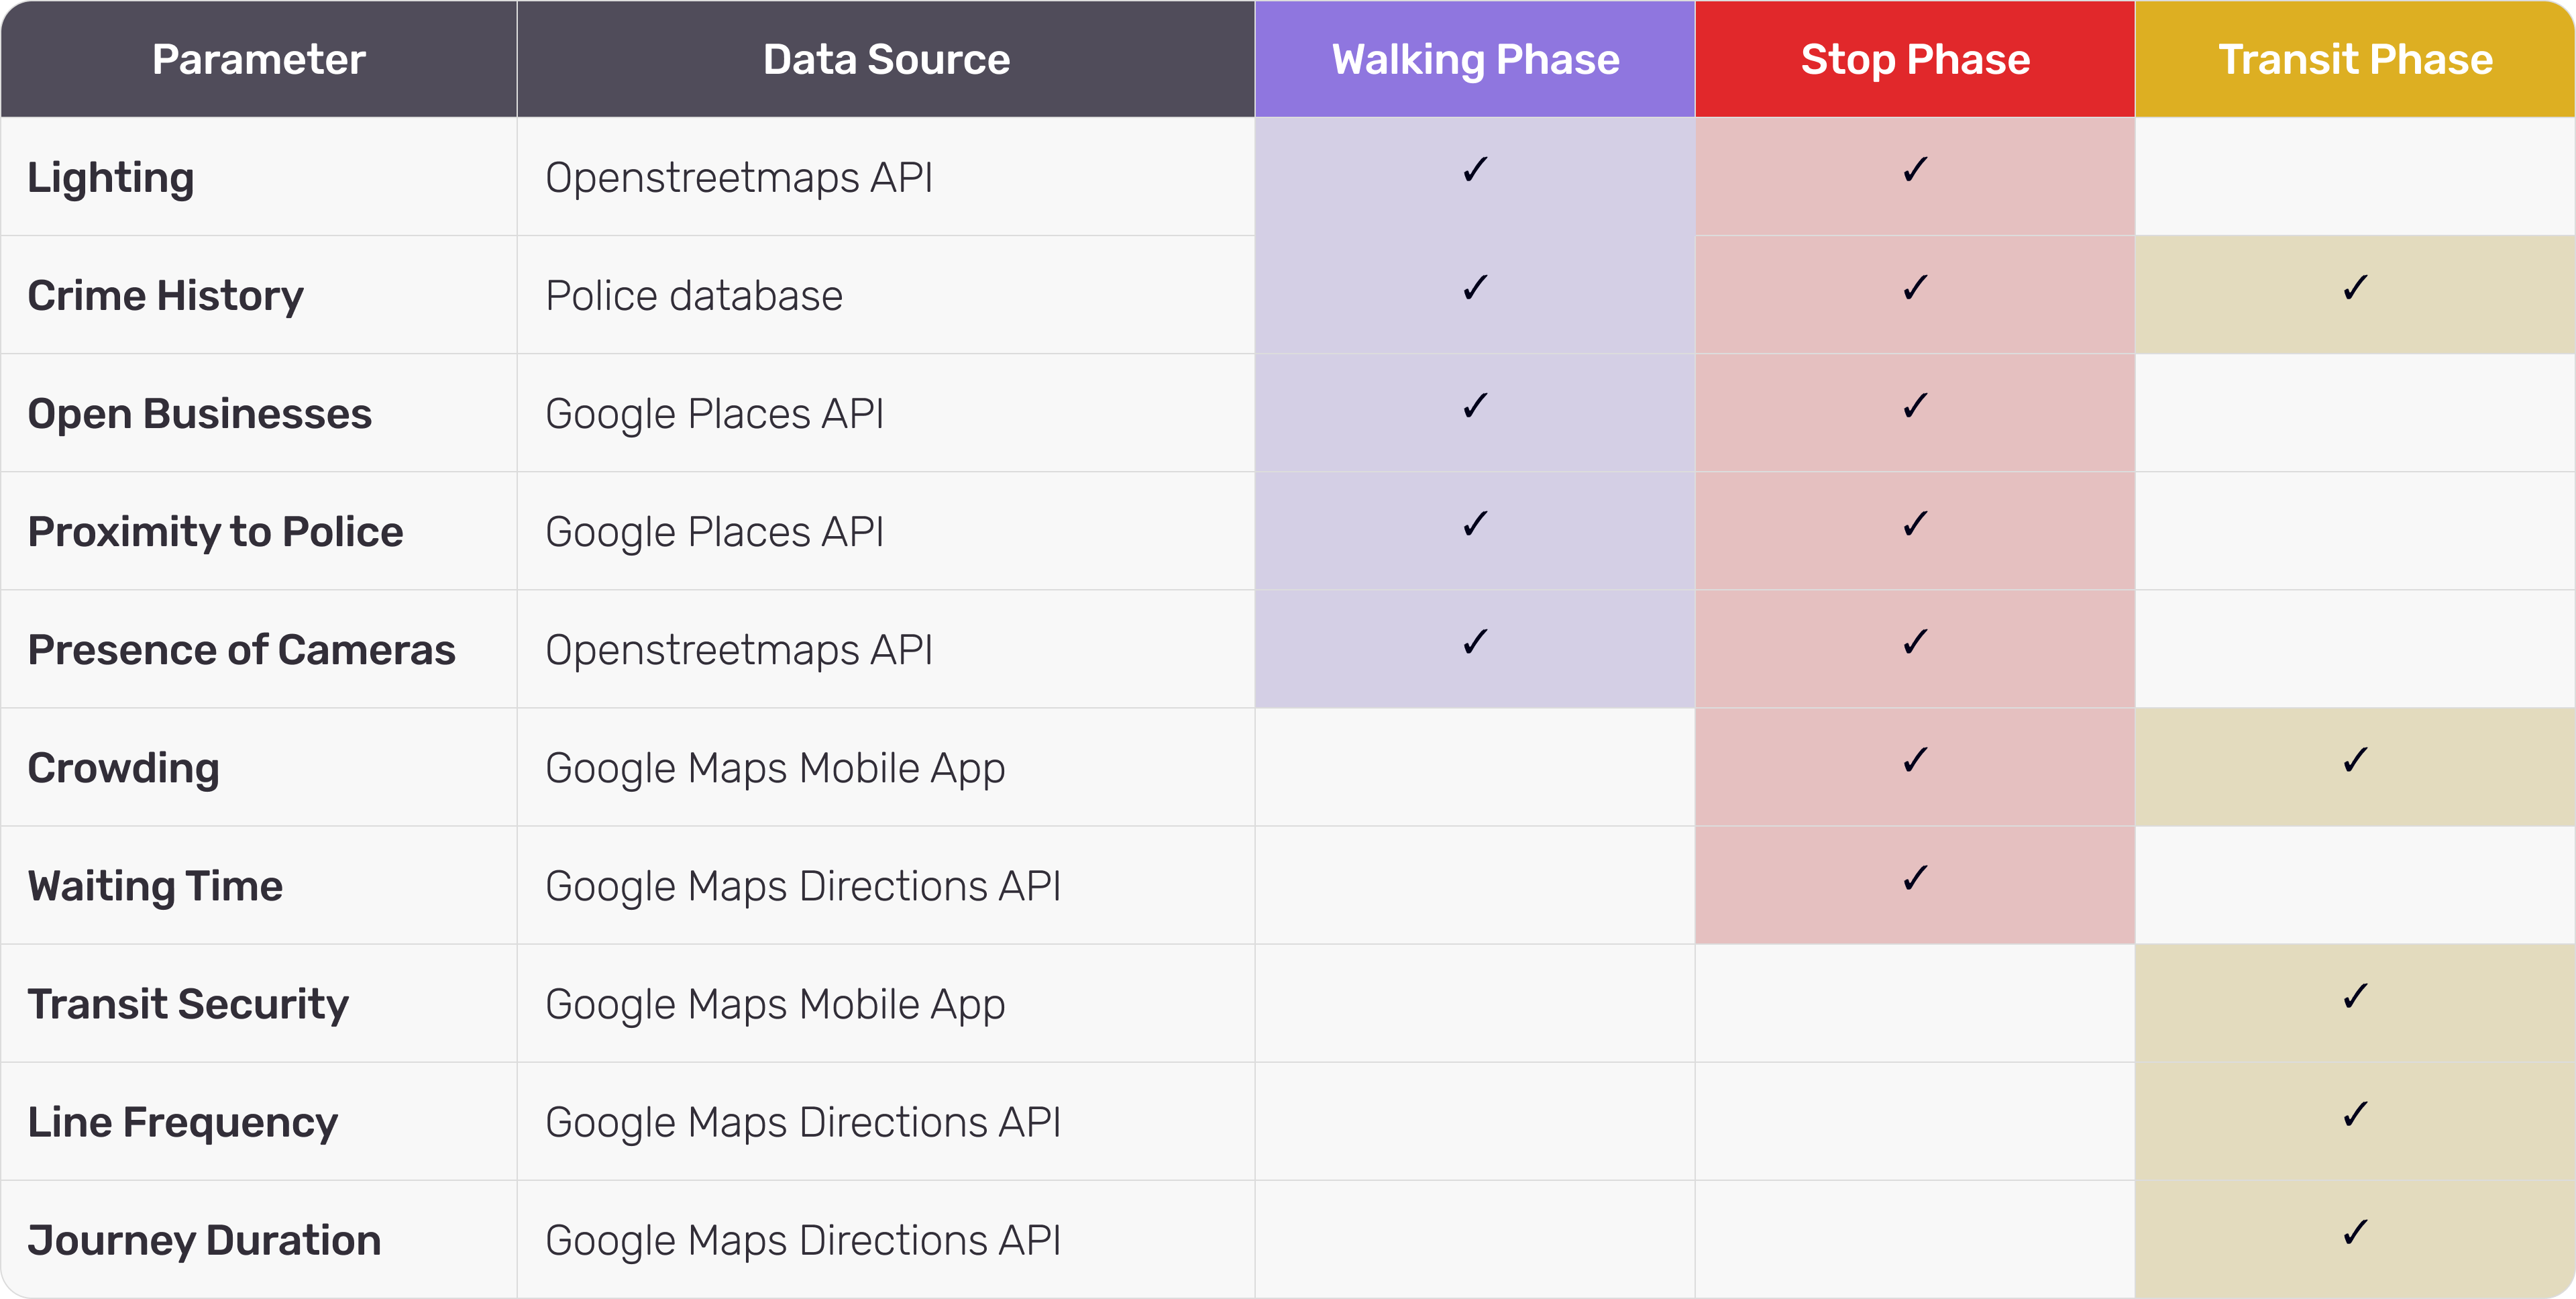Click the Lighting checkmark under Walking Phase

tap(1475, 170)
